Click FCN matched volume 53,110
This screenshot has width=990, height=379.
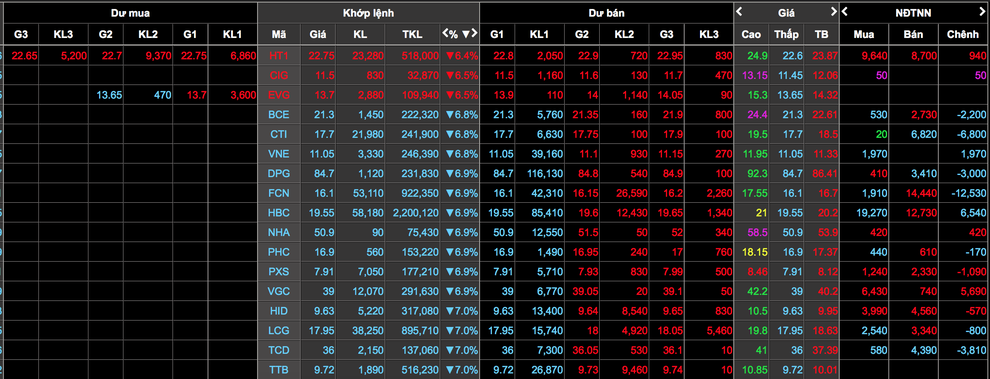(x=367, y=193)
